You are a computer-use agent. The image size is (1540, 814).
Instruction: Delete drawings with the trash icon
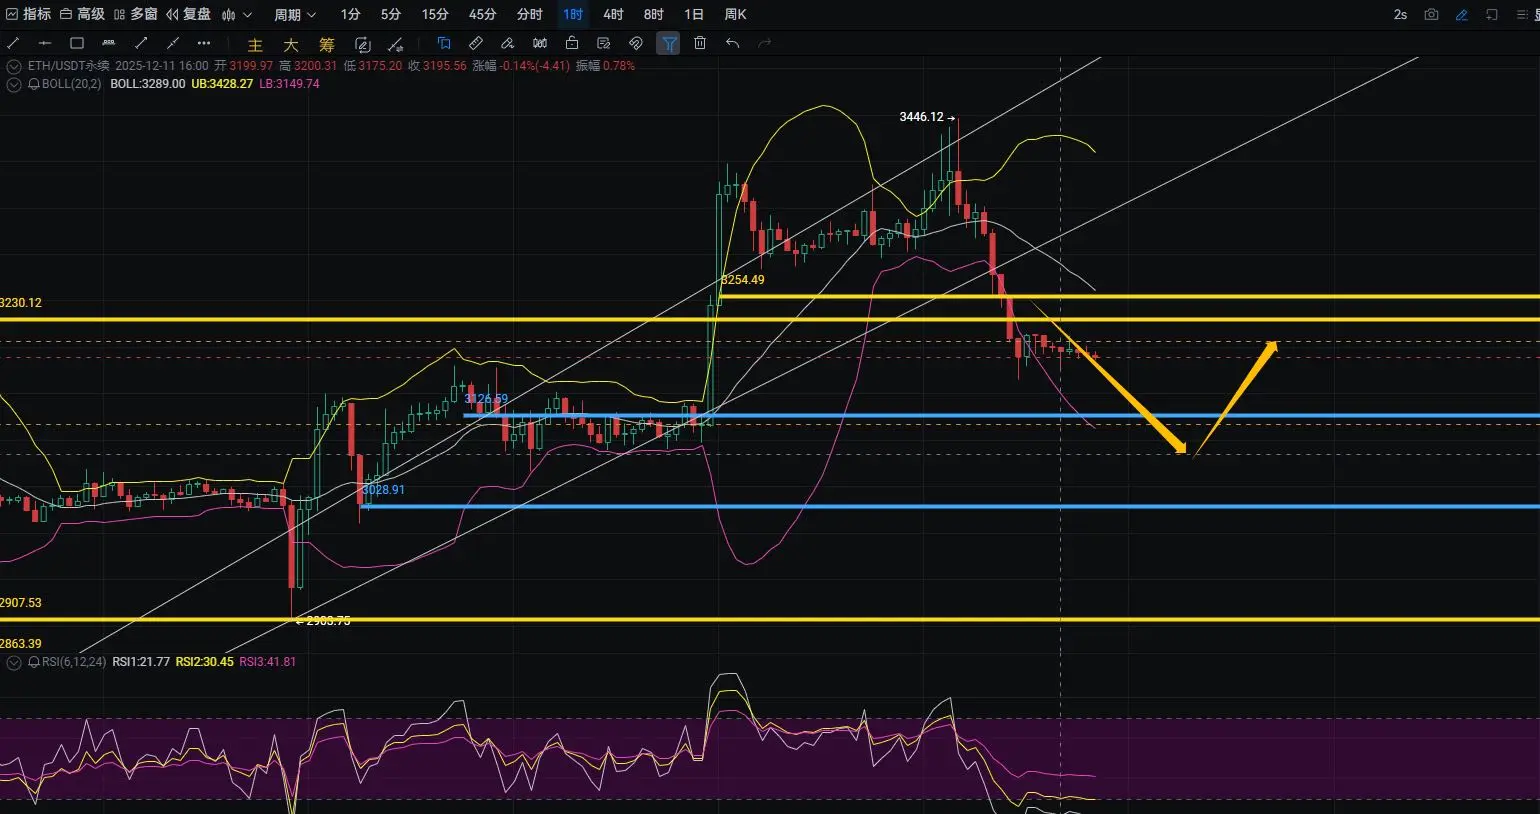point(700,43)
